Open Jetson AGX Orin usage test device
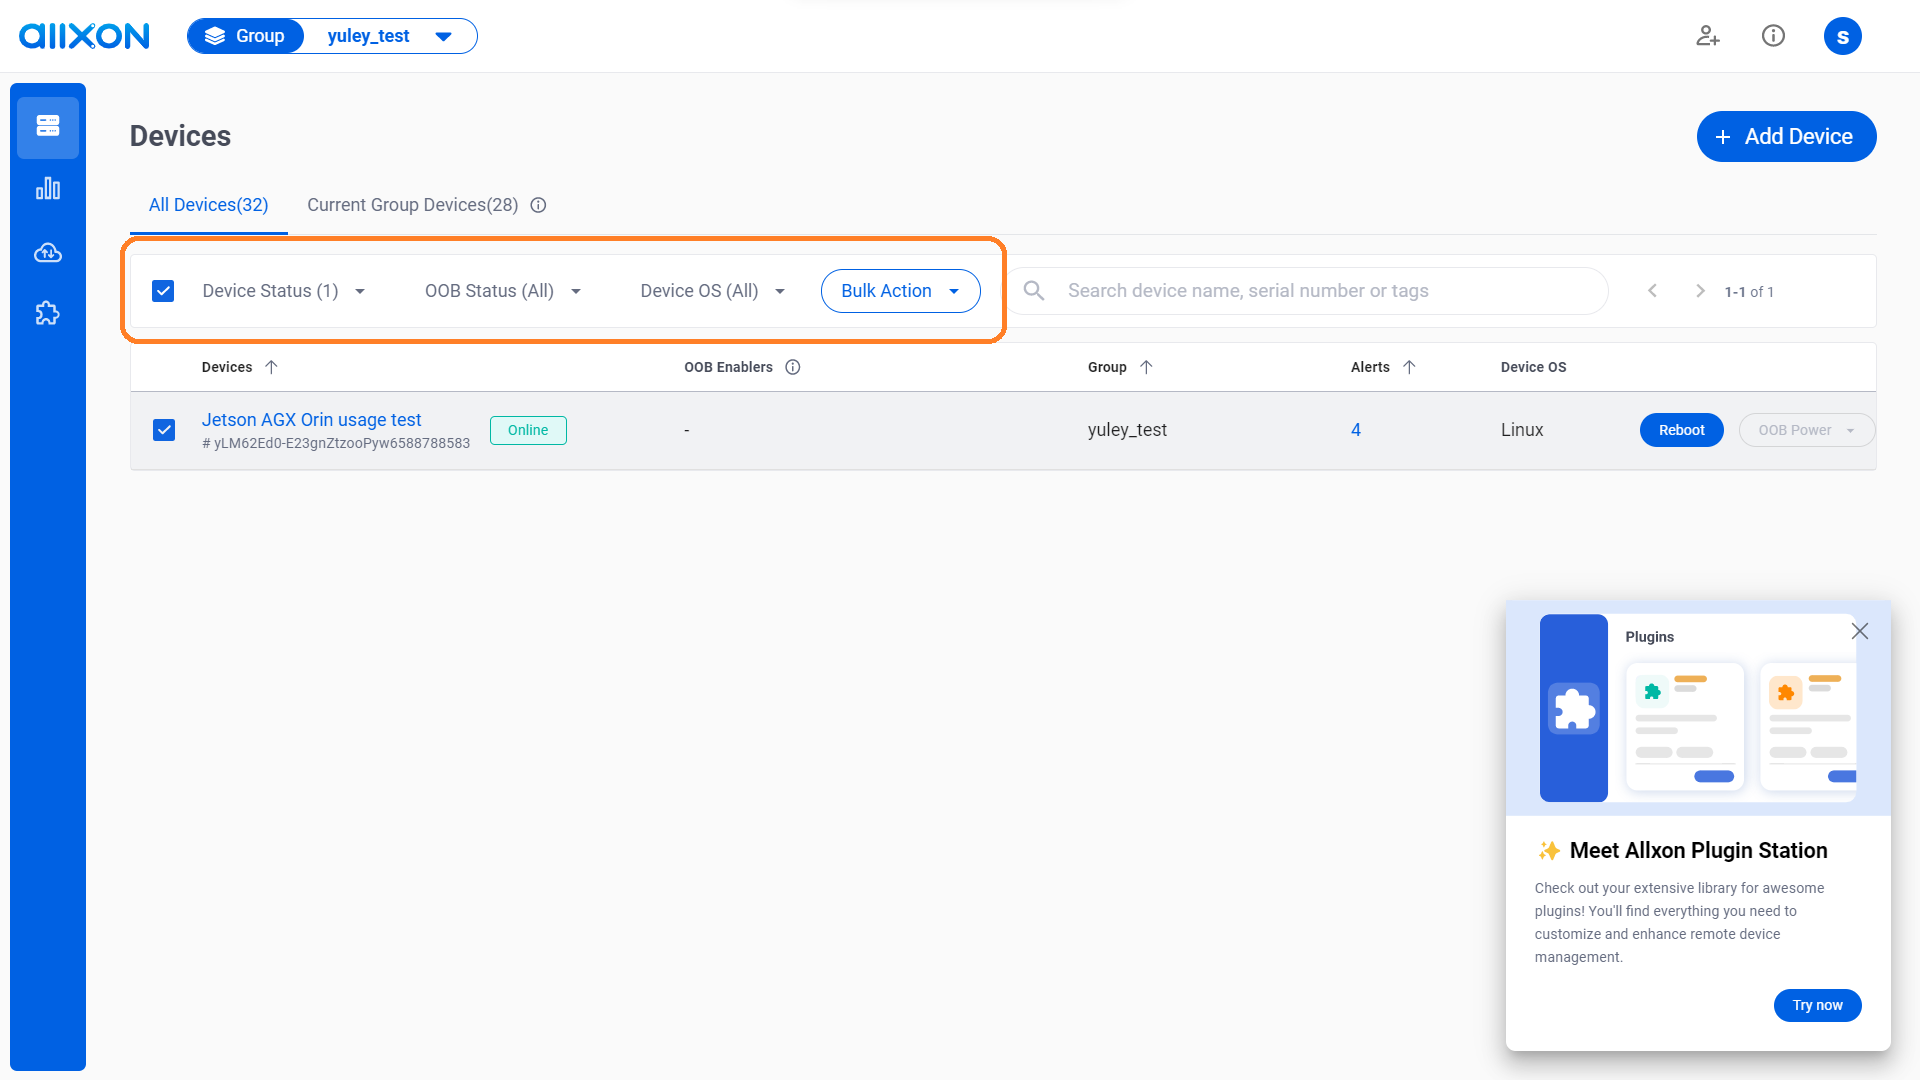Viewport: 1920px width, 1080px height. coord(311,420)
